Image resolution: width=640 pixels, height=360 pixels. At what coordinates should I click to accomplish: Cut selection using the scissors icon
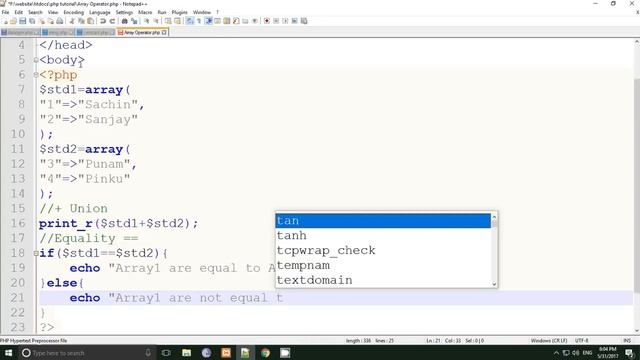pyautogui.click(x=72, y=21)
